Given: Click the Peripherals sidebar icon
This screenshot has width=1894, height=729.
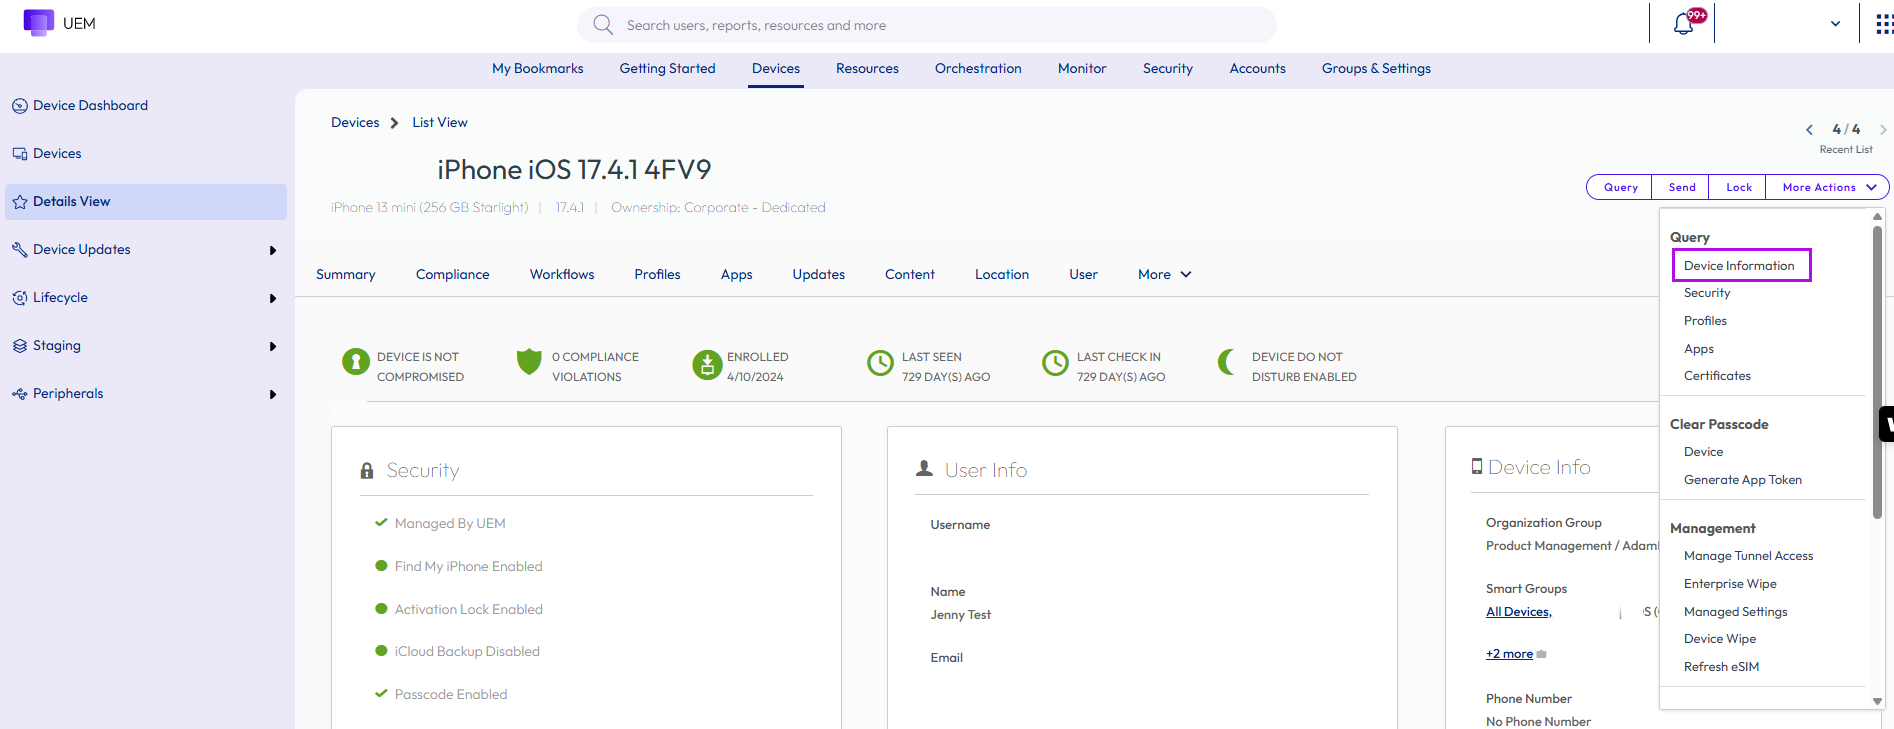Looking at the screenshot, I should (19, 394).
